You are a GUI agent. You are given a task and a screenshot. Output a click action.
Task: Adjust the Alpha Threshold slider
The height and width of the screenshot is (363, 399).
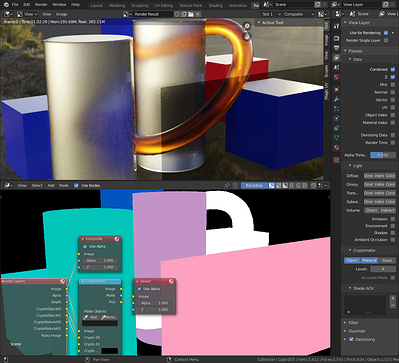(383, 155)
